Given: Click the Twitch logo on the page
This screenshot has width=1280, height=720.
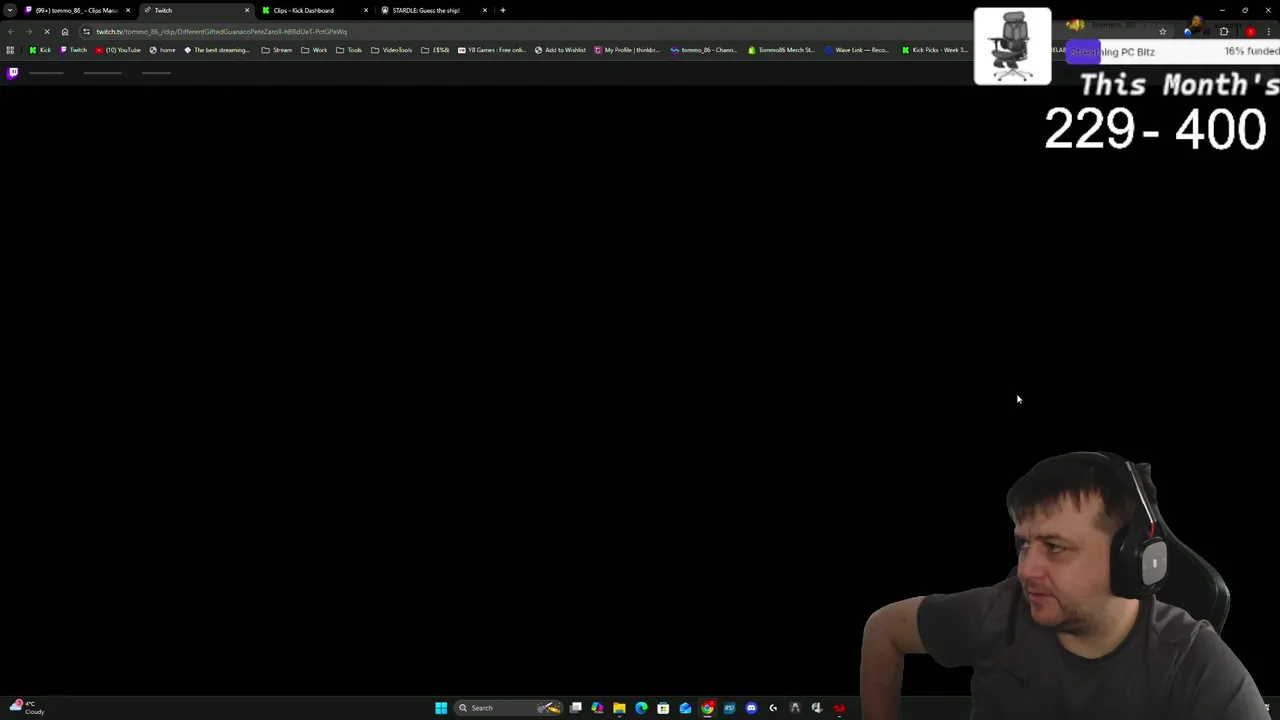Looking at the screenshot, I should coord(13,73).
